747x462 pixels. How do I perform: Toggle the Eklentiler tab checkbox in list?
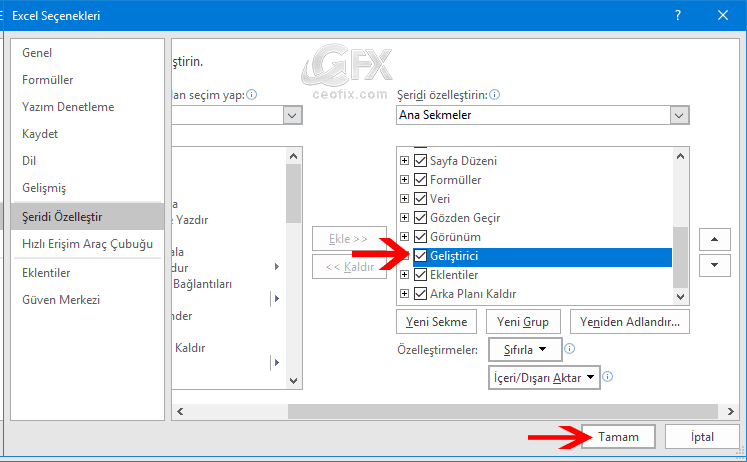[x=420, y=275]
